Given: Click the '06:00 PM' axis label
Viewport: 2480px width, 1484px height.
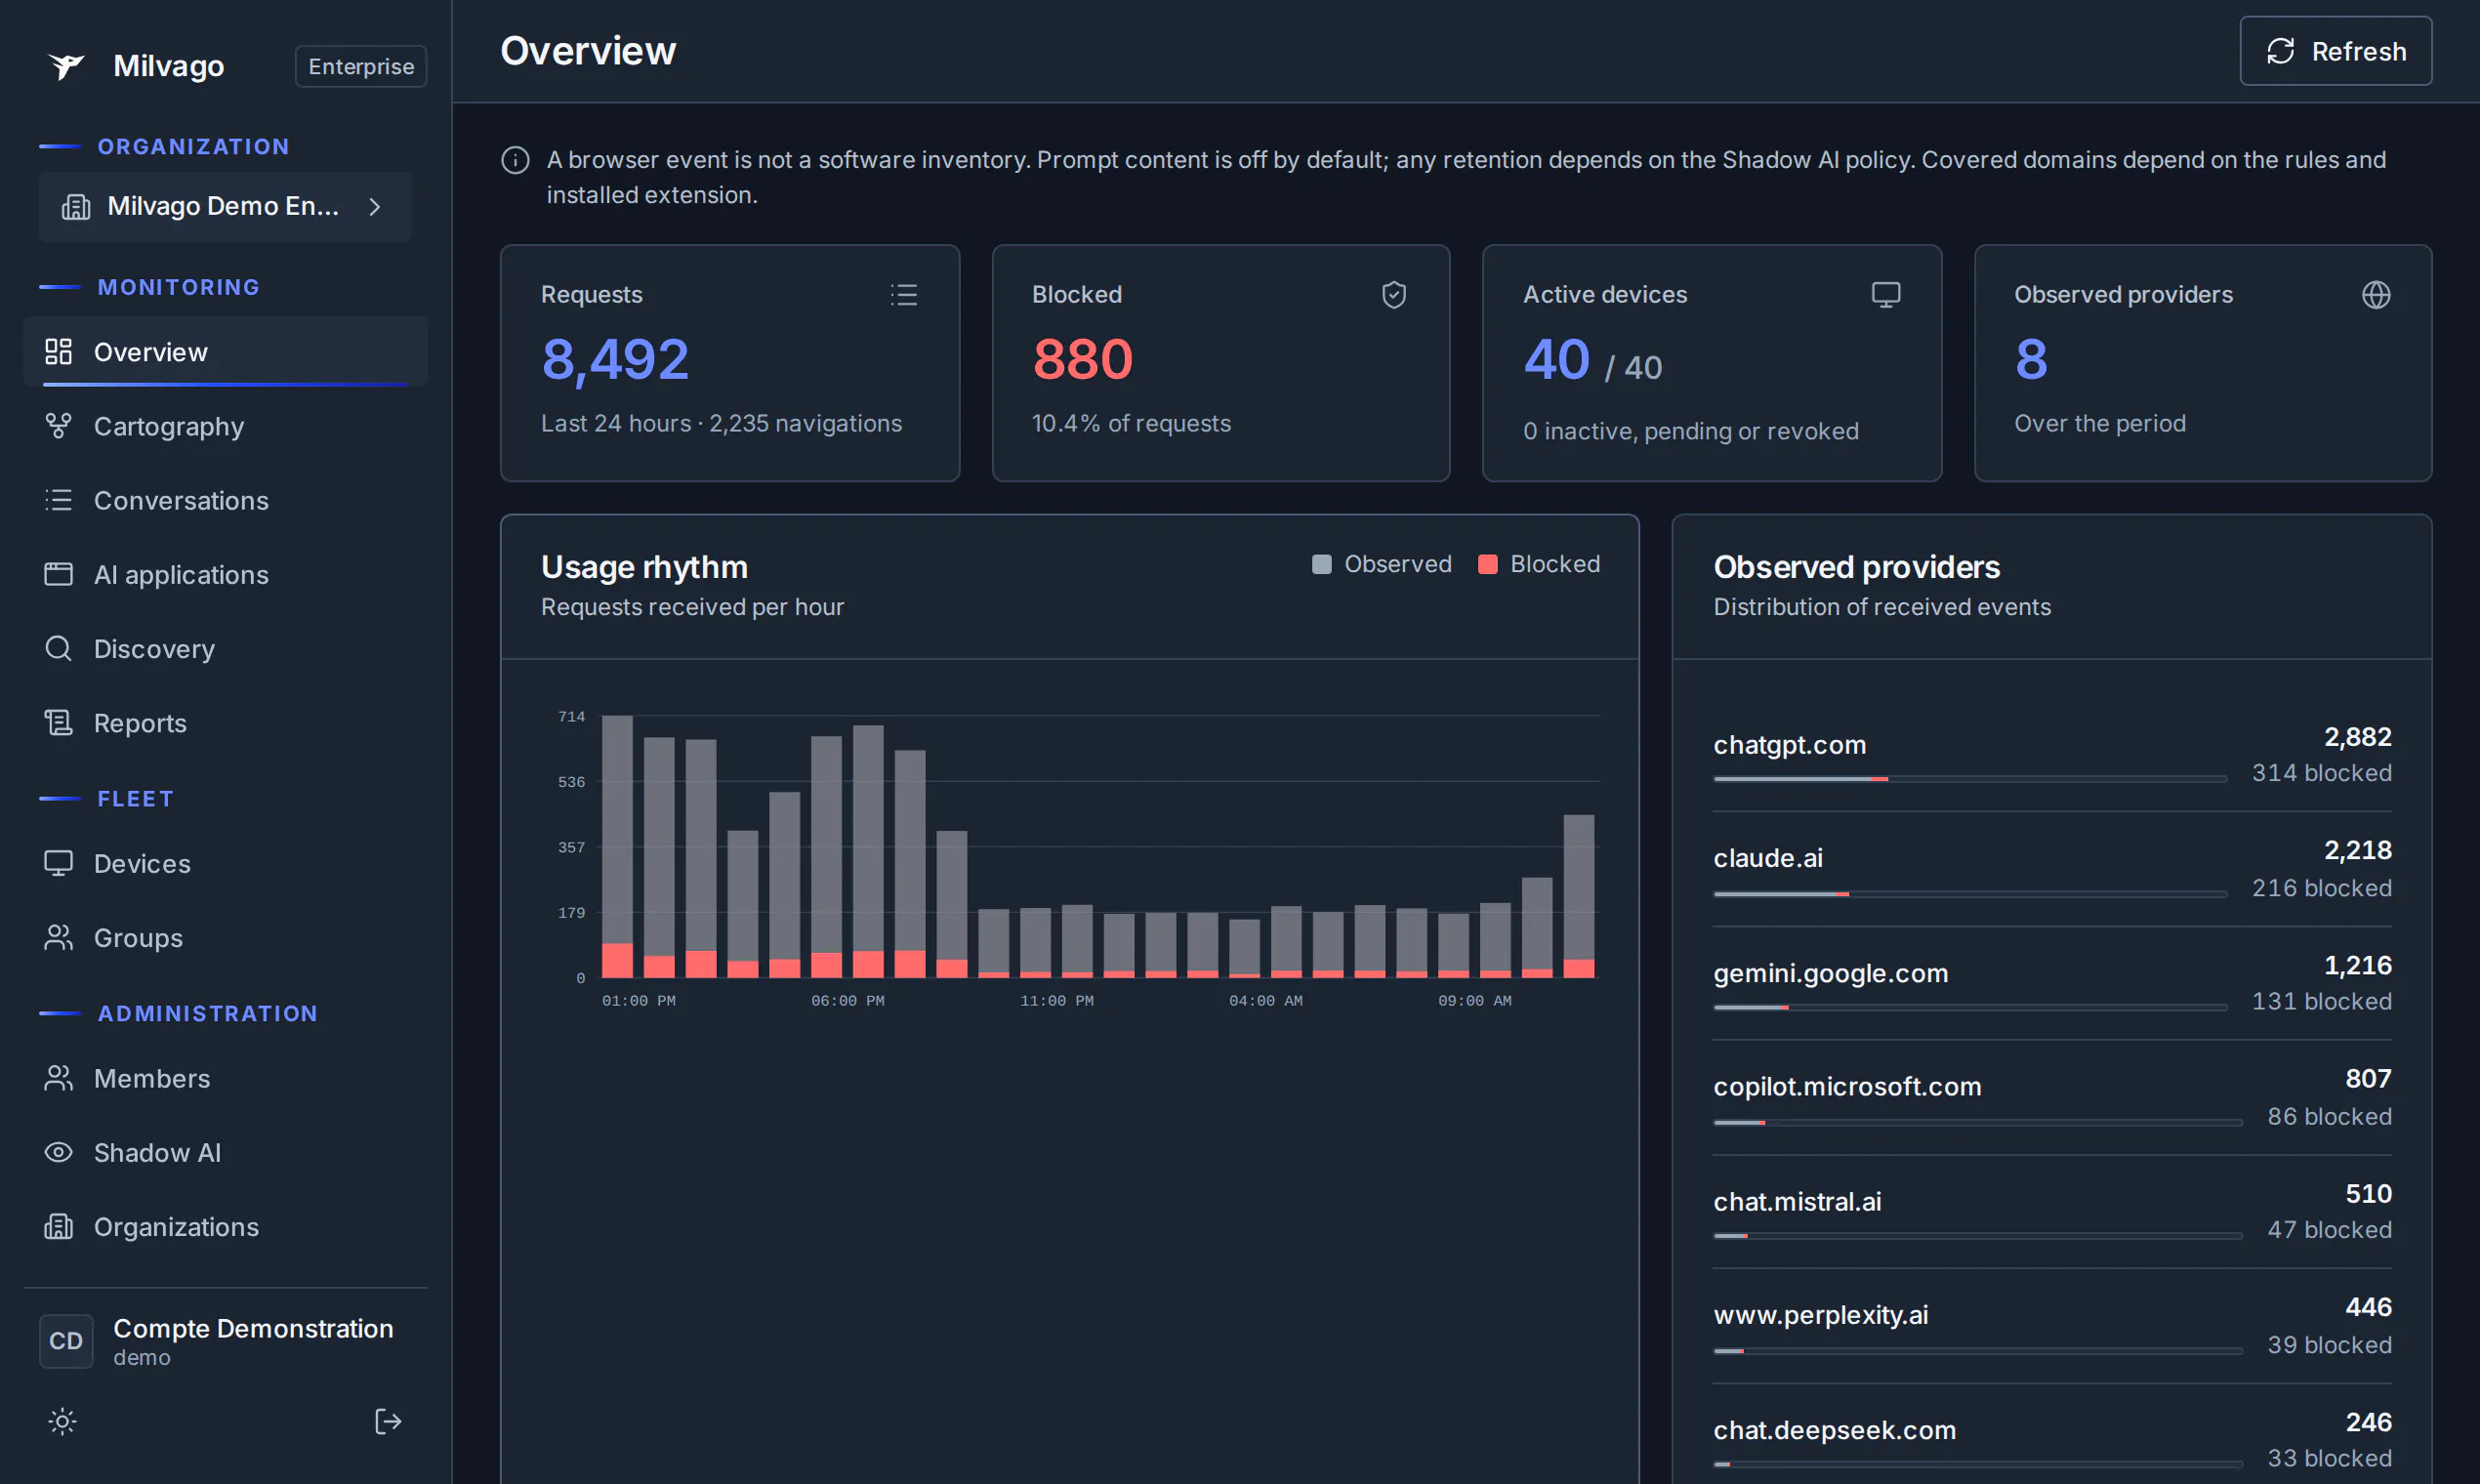Looking at the screenshot, I should click(x=847, y=1000).
